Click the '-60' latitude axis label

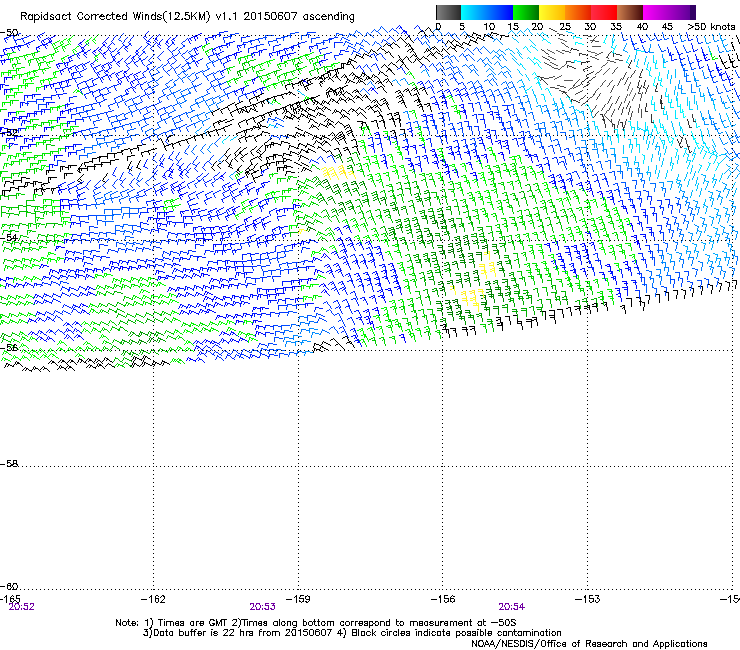coord(9,586)
